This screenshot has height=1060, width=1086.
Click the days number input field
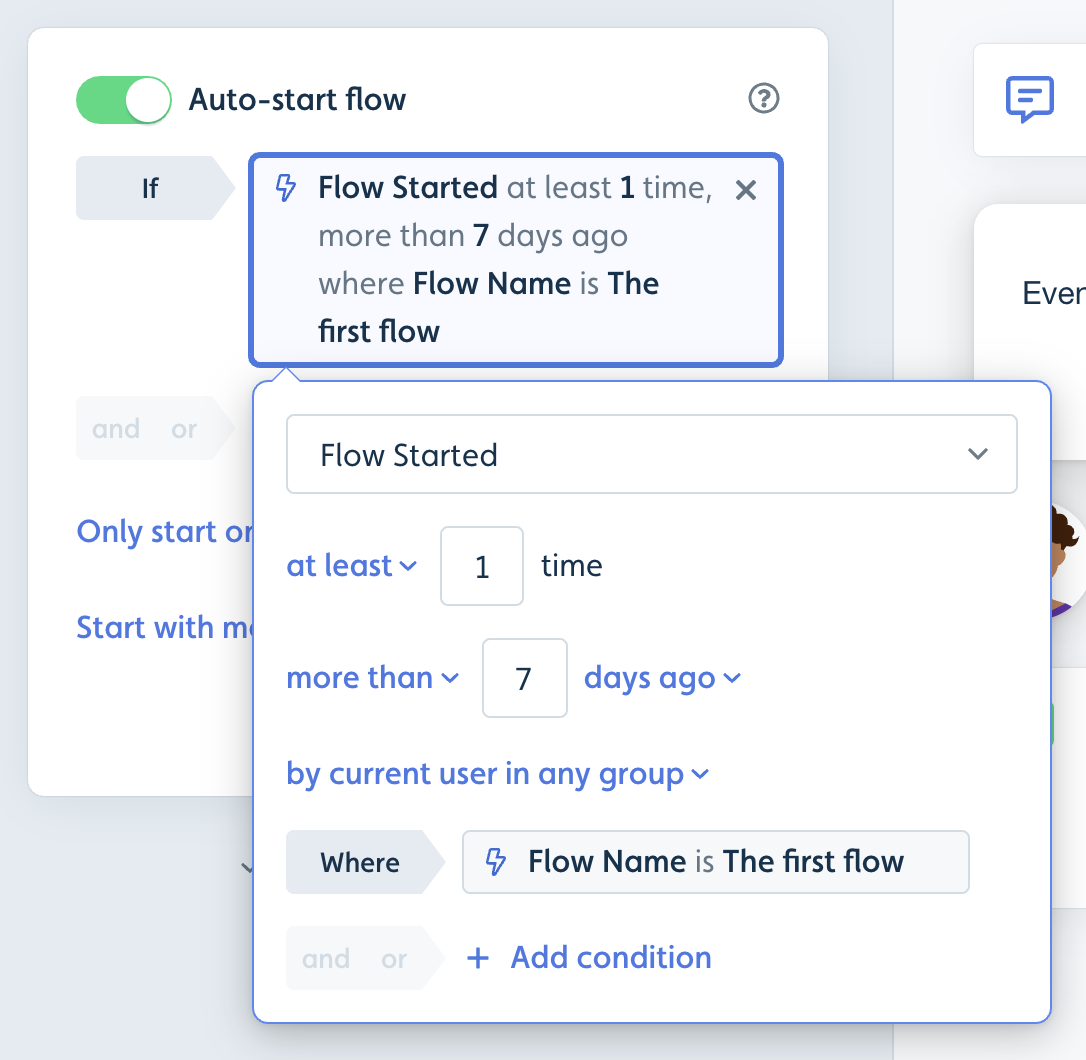click(524, 678)
